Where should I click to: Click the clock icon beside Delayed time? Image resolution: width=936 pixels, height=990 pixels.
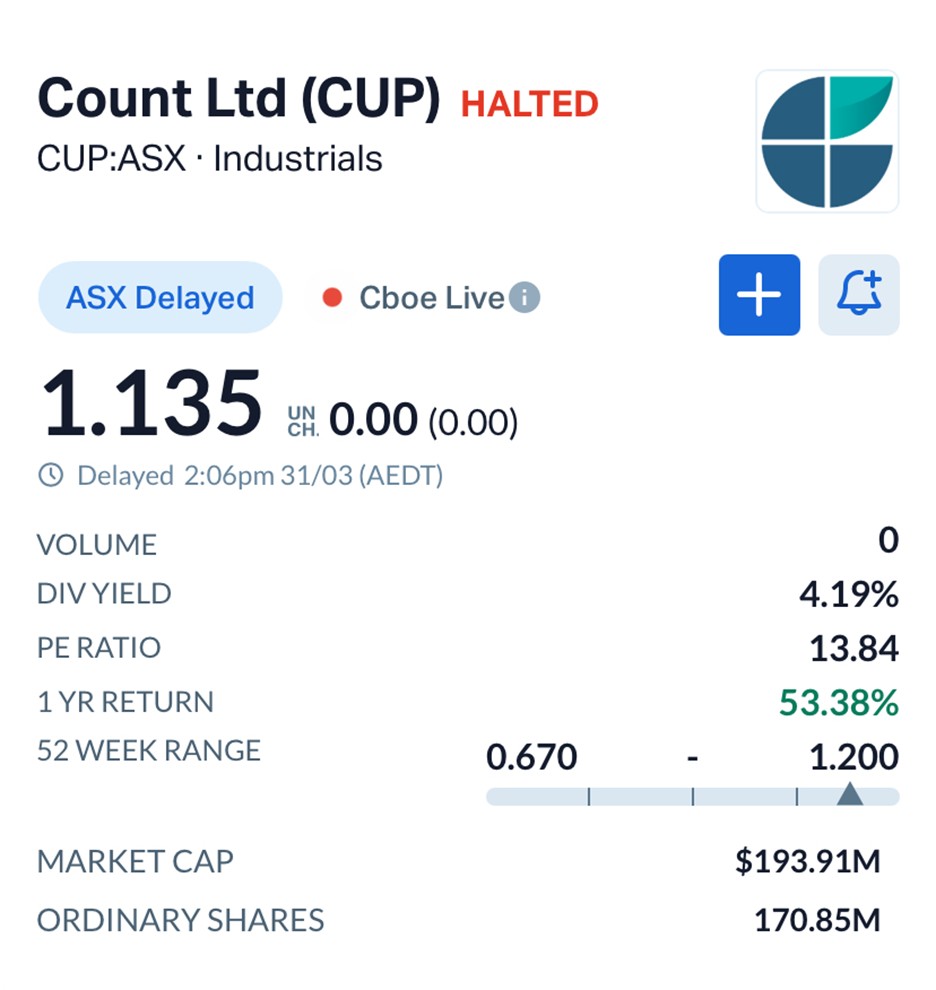(50, 475)
